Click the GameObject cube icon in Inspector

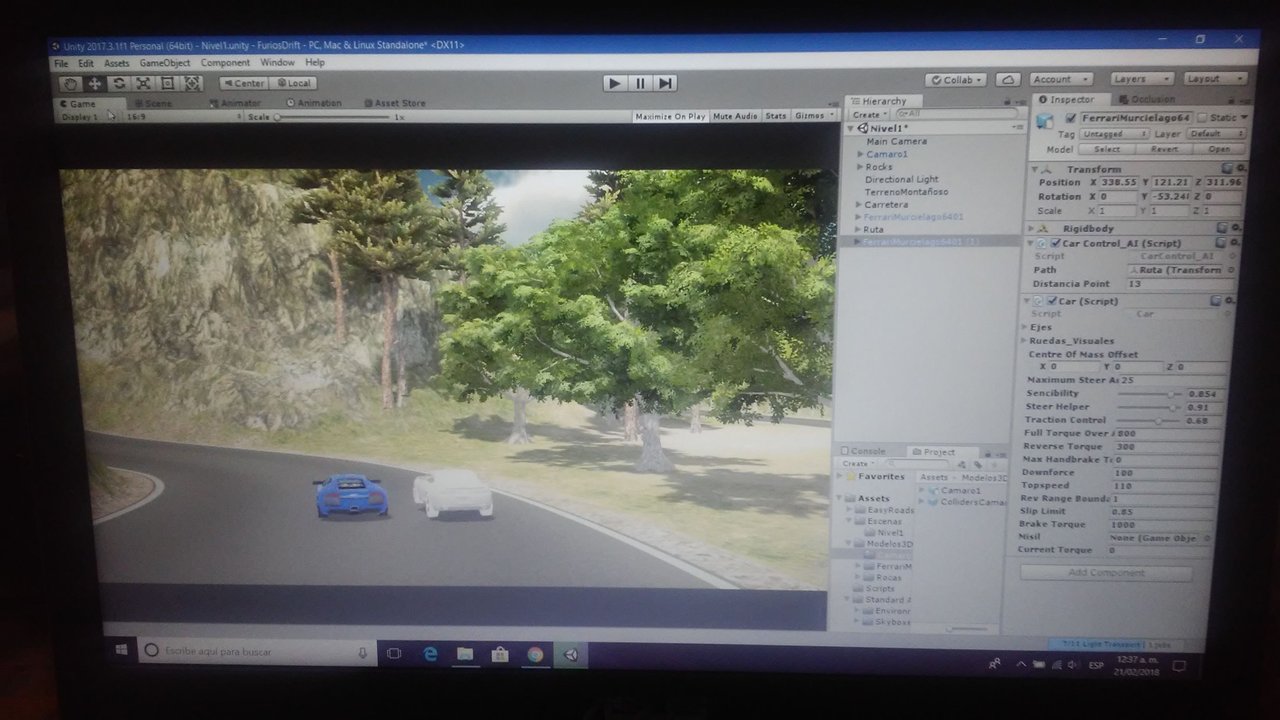[x=1046, y=122]
